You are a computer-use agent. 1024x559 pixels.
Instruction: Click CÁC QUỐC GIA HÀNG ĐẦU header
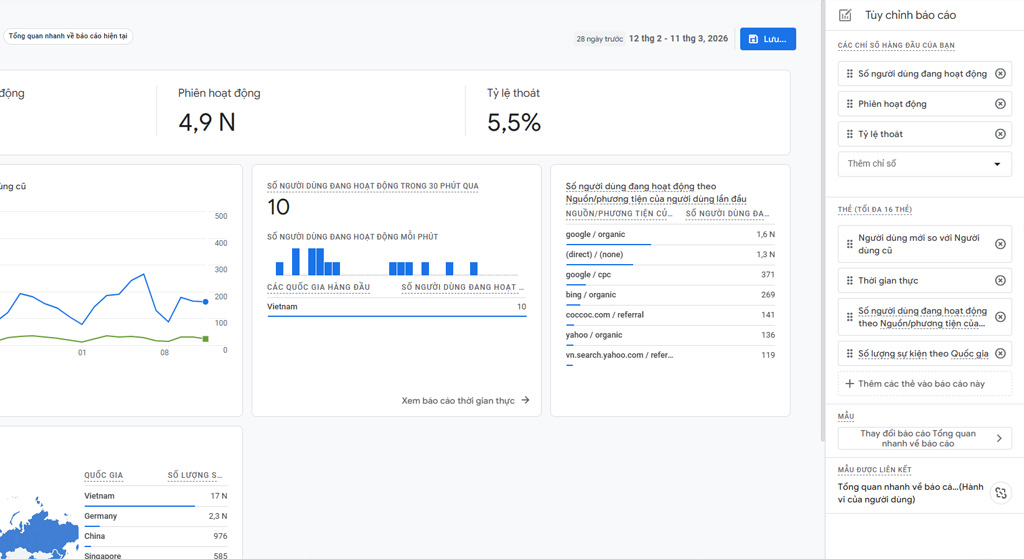pyautogui.click(x=318, y=287)
